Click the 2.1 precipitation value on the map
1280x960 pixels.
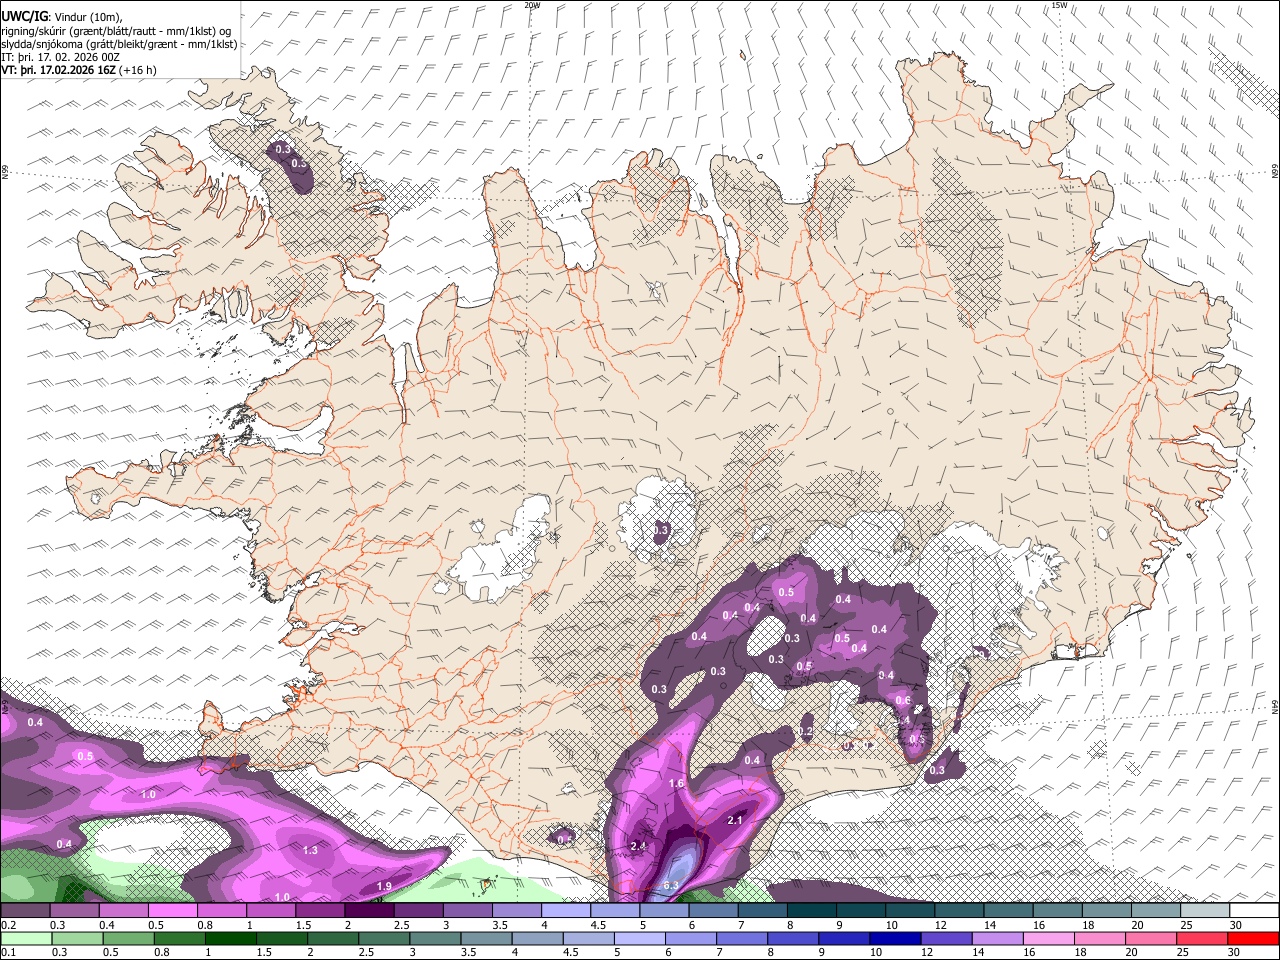point(735,820)
